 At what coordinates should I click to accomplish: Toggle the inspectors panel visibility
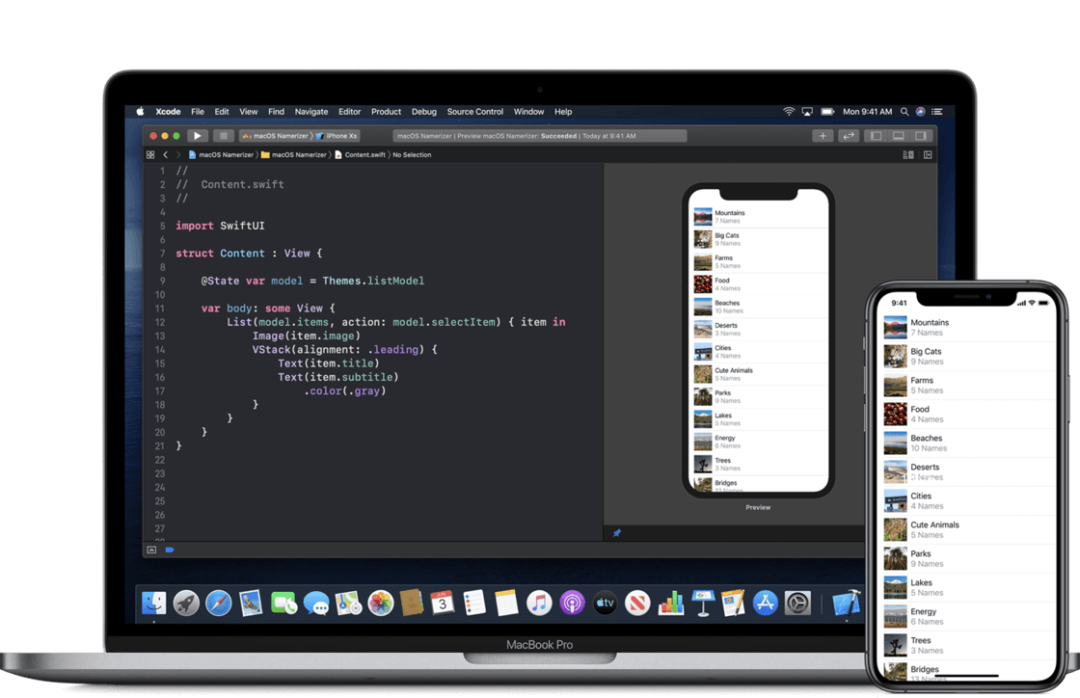pos(921,136)
